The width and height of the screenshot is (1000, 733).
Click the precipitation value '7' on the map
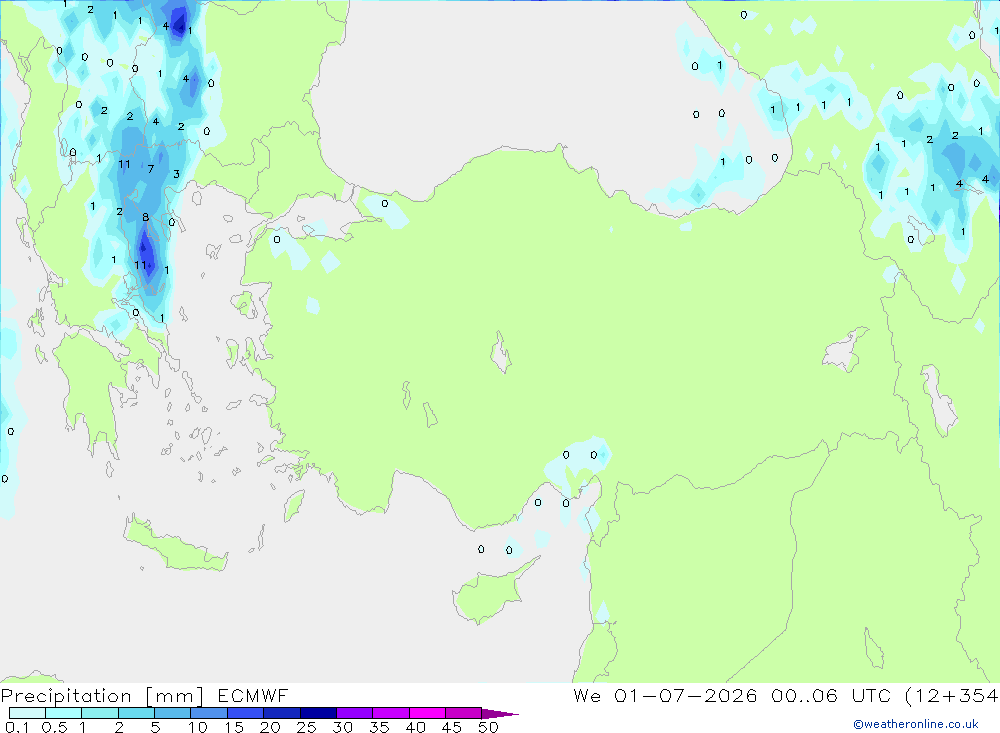point(151,169)
